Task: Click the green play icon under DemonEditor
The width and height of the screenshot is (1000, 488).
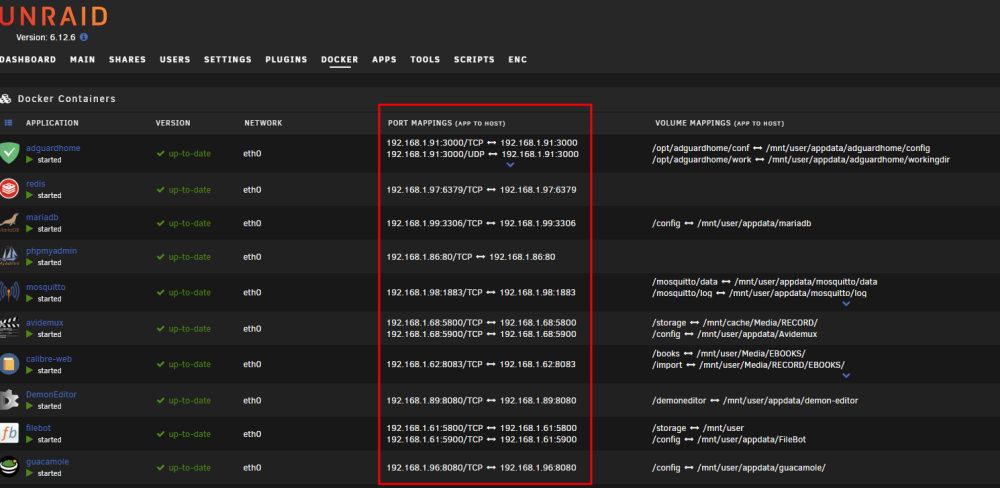Action: [x=29, y=406]
